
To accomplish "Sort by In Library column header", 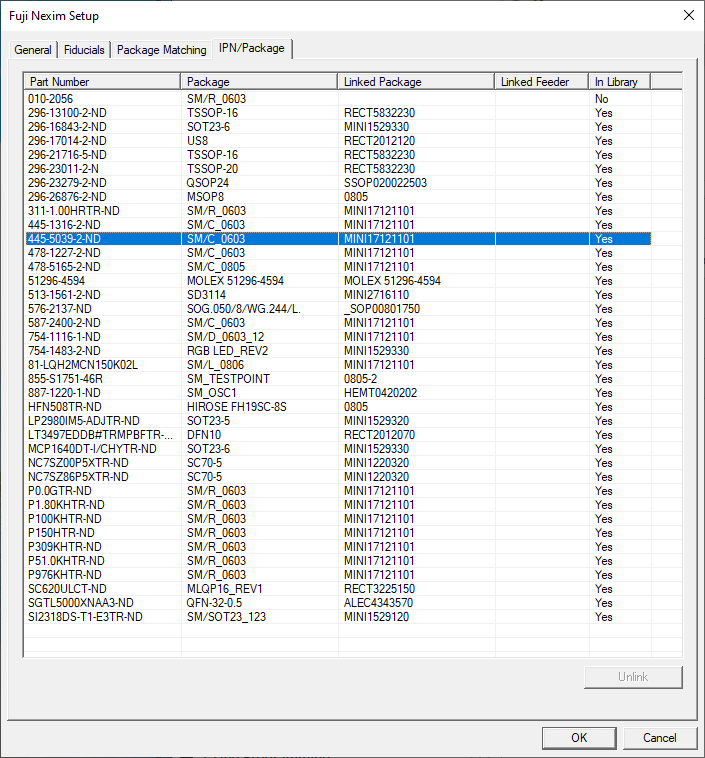I will pyautogui.click(x=620, y=82).
